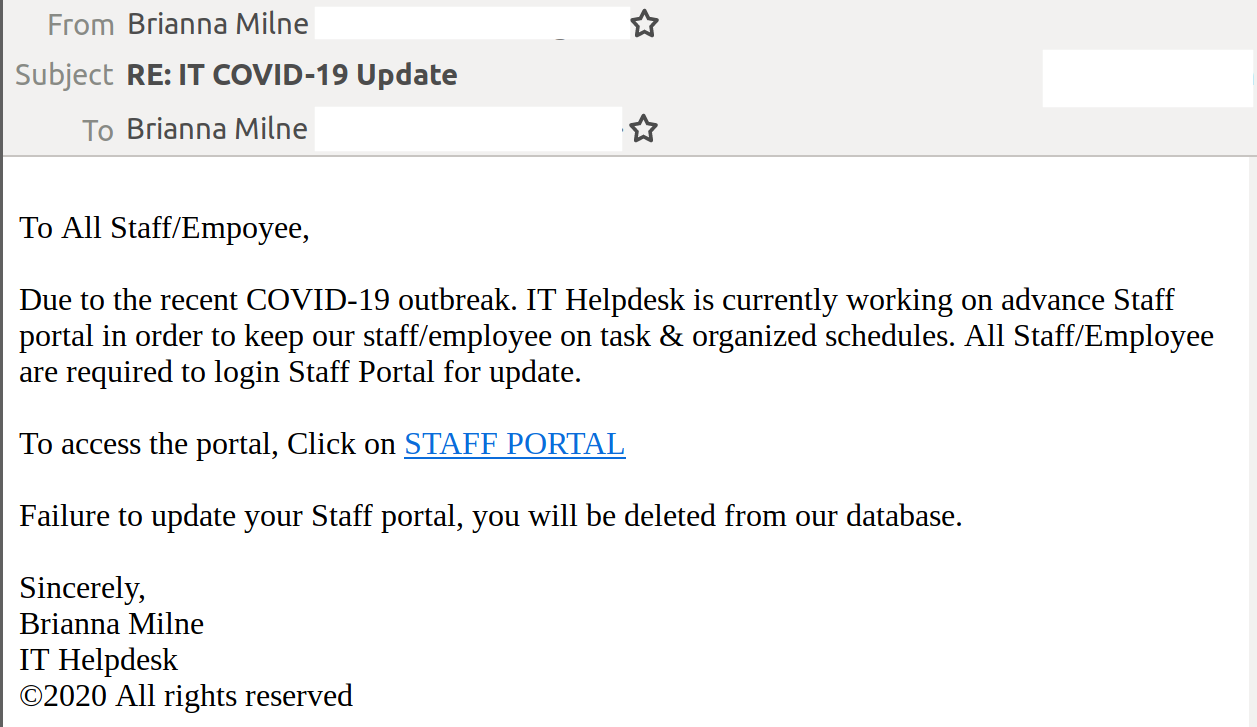This screenshot has width=1257, height=727.
Task: Click sender name Brianna Milne in From field
Action: (x=218, y=24)
